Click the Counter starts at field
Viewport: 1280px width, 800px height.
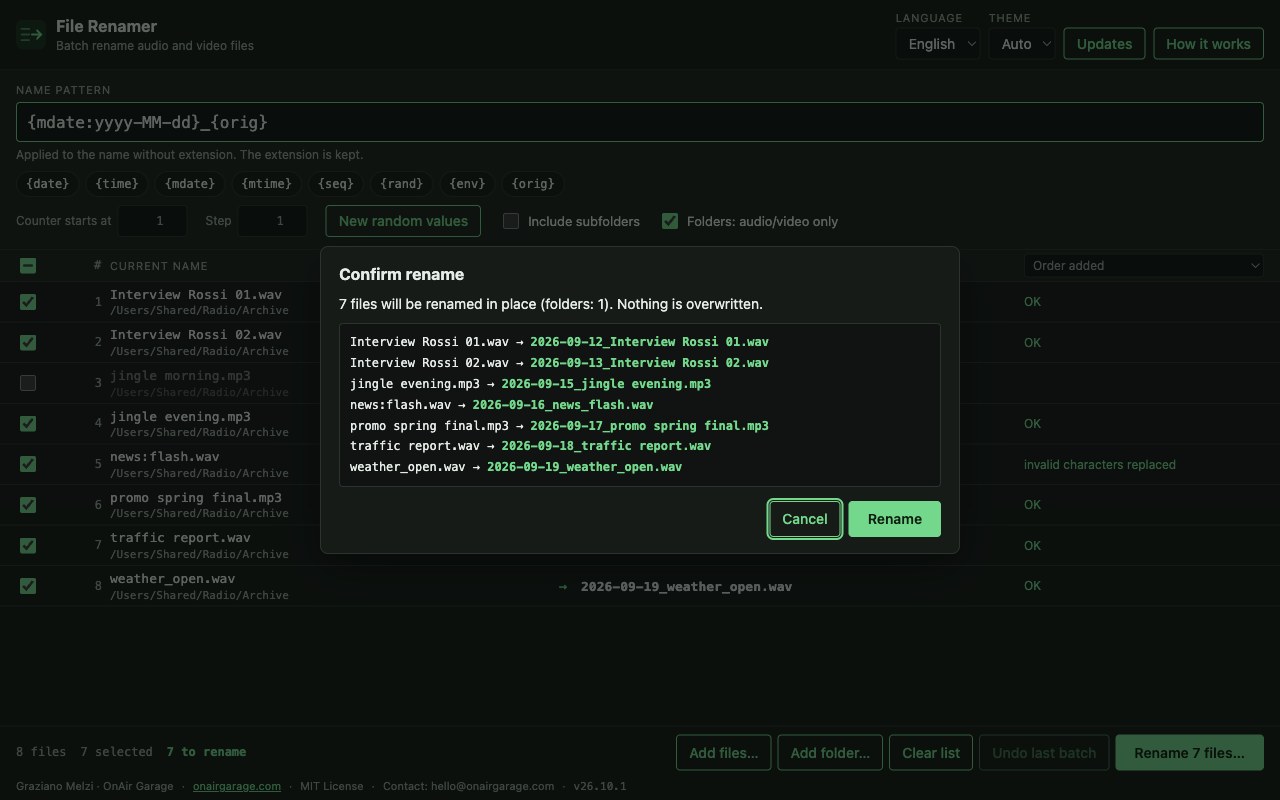click(152, 221)
